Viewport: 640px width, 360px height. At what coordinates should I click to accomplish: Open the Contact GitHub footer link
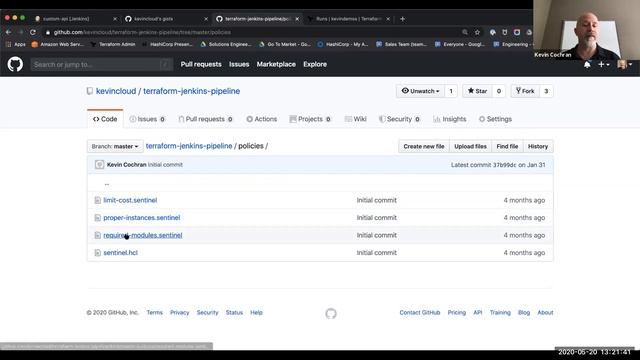point(420,312)
